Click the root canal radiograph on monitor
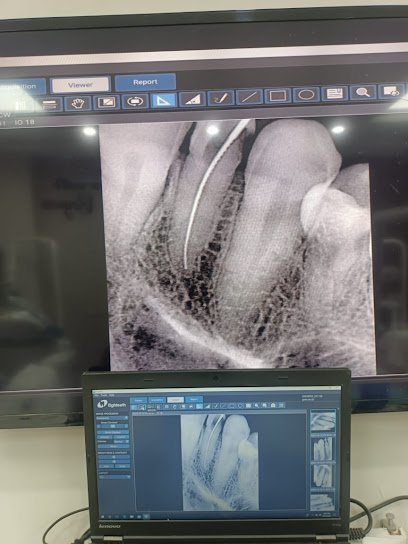 pyautogui.click(x=238, y=245)
